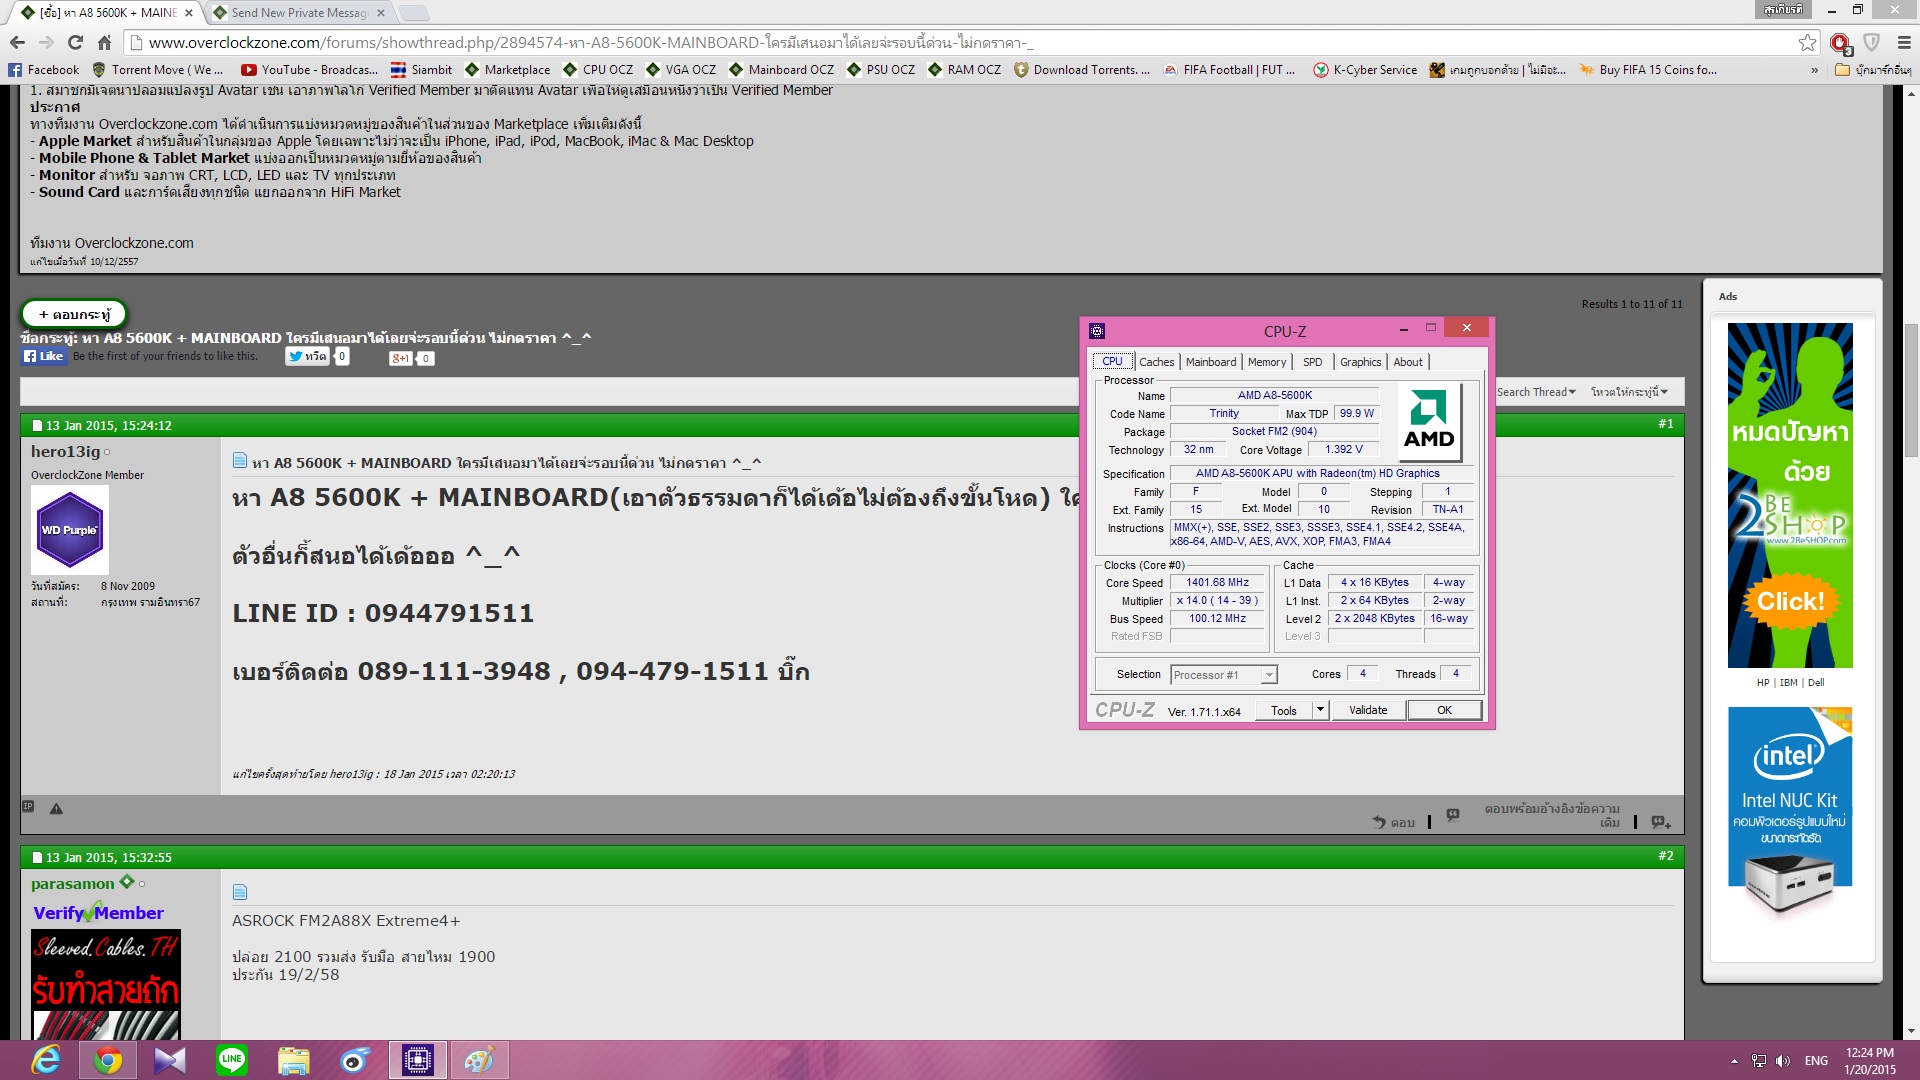Open LINE app in taskbar
This screenshot has width=1920, height=1080.
[232, 1059]
